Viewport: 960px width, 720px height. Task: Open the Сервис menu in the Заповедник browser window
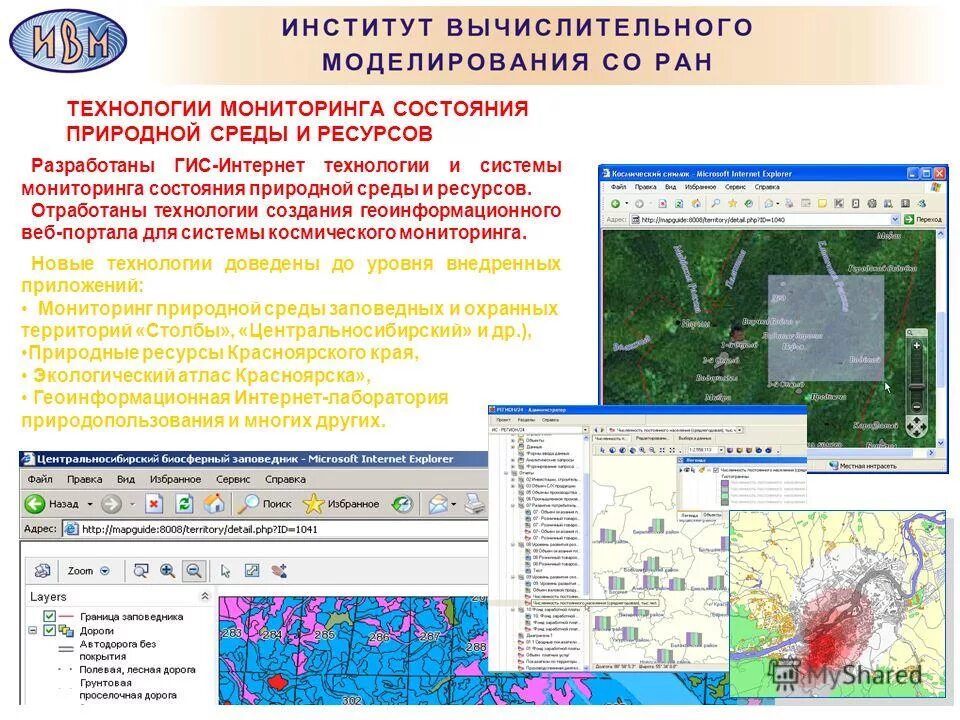[x=233, y=479]
